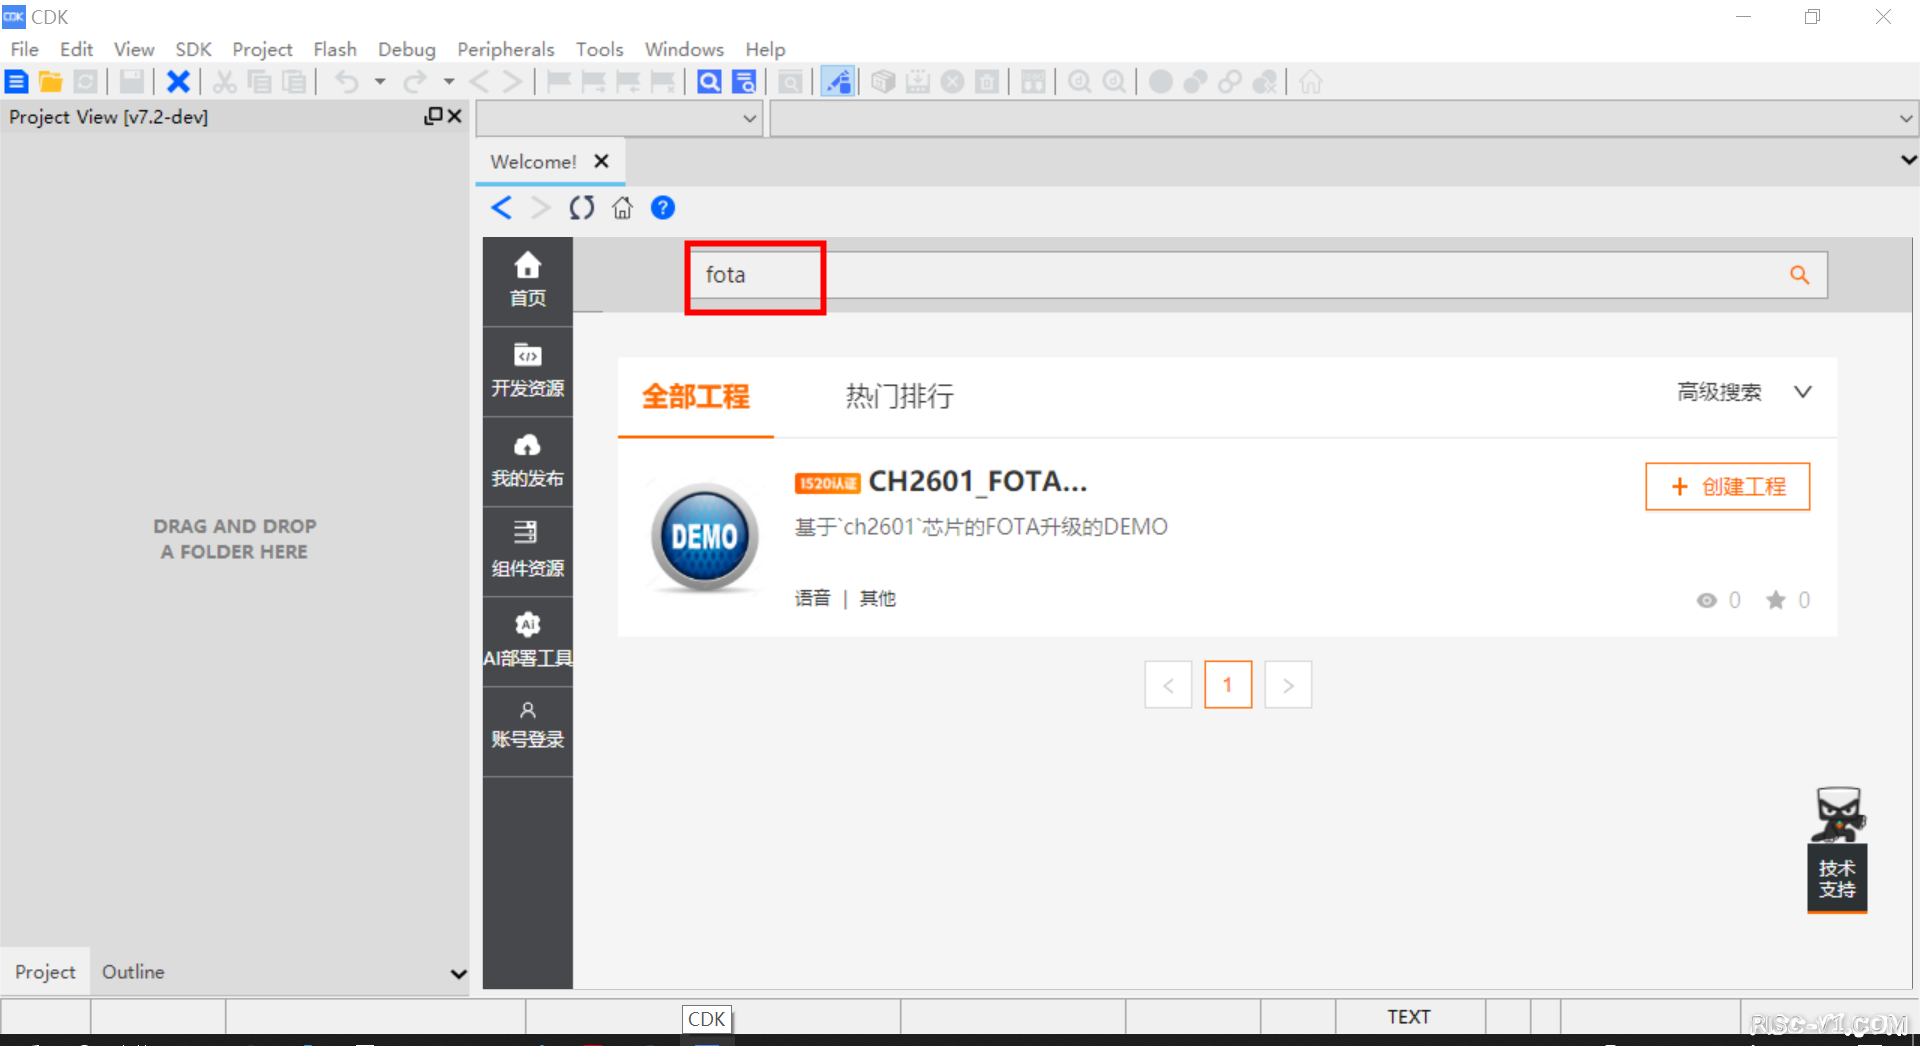The width and height of the screenshot is (1920, 1046).
Task: Open the CH2601_FOTA project title link
Action: [977, 482]
